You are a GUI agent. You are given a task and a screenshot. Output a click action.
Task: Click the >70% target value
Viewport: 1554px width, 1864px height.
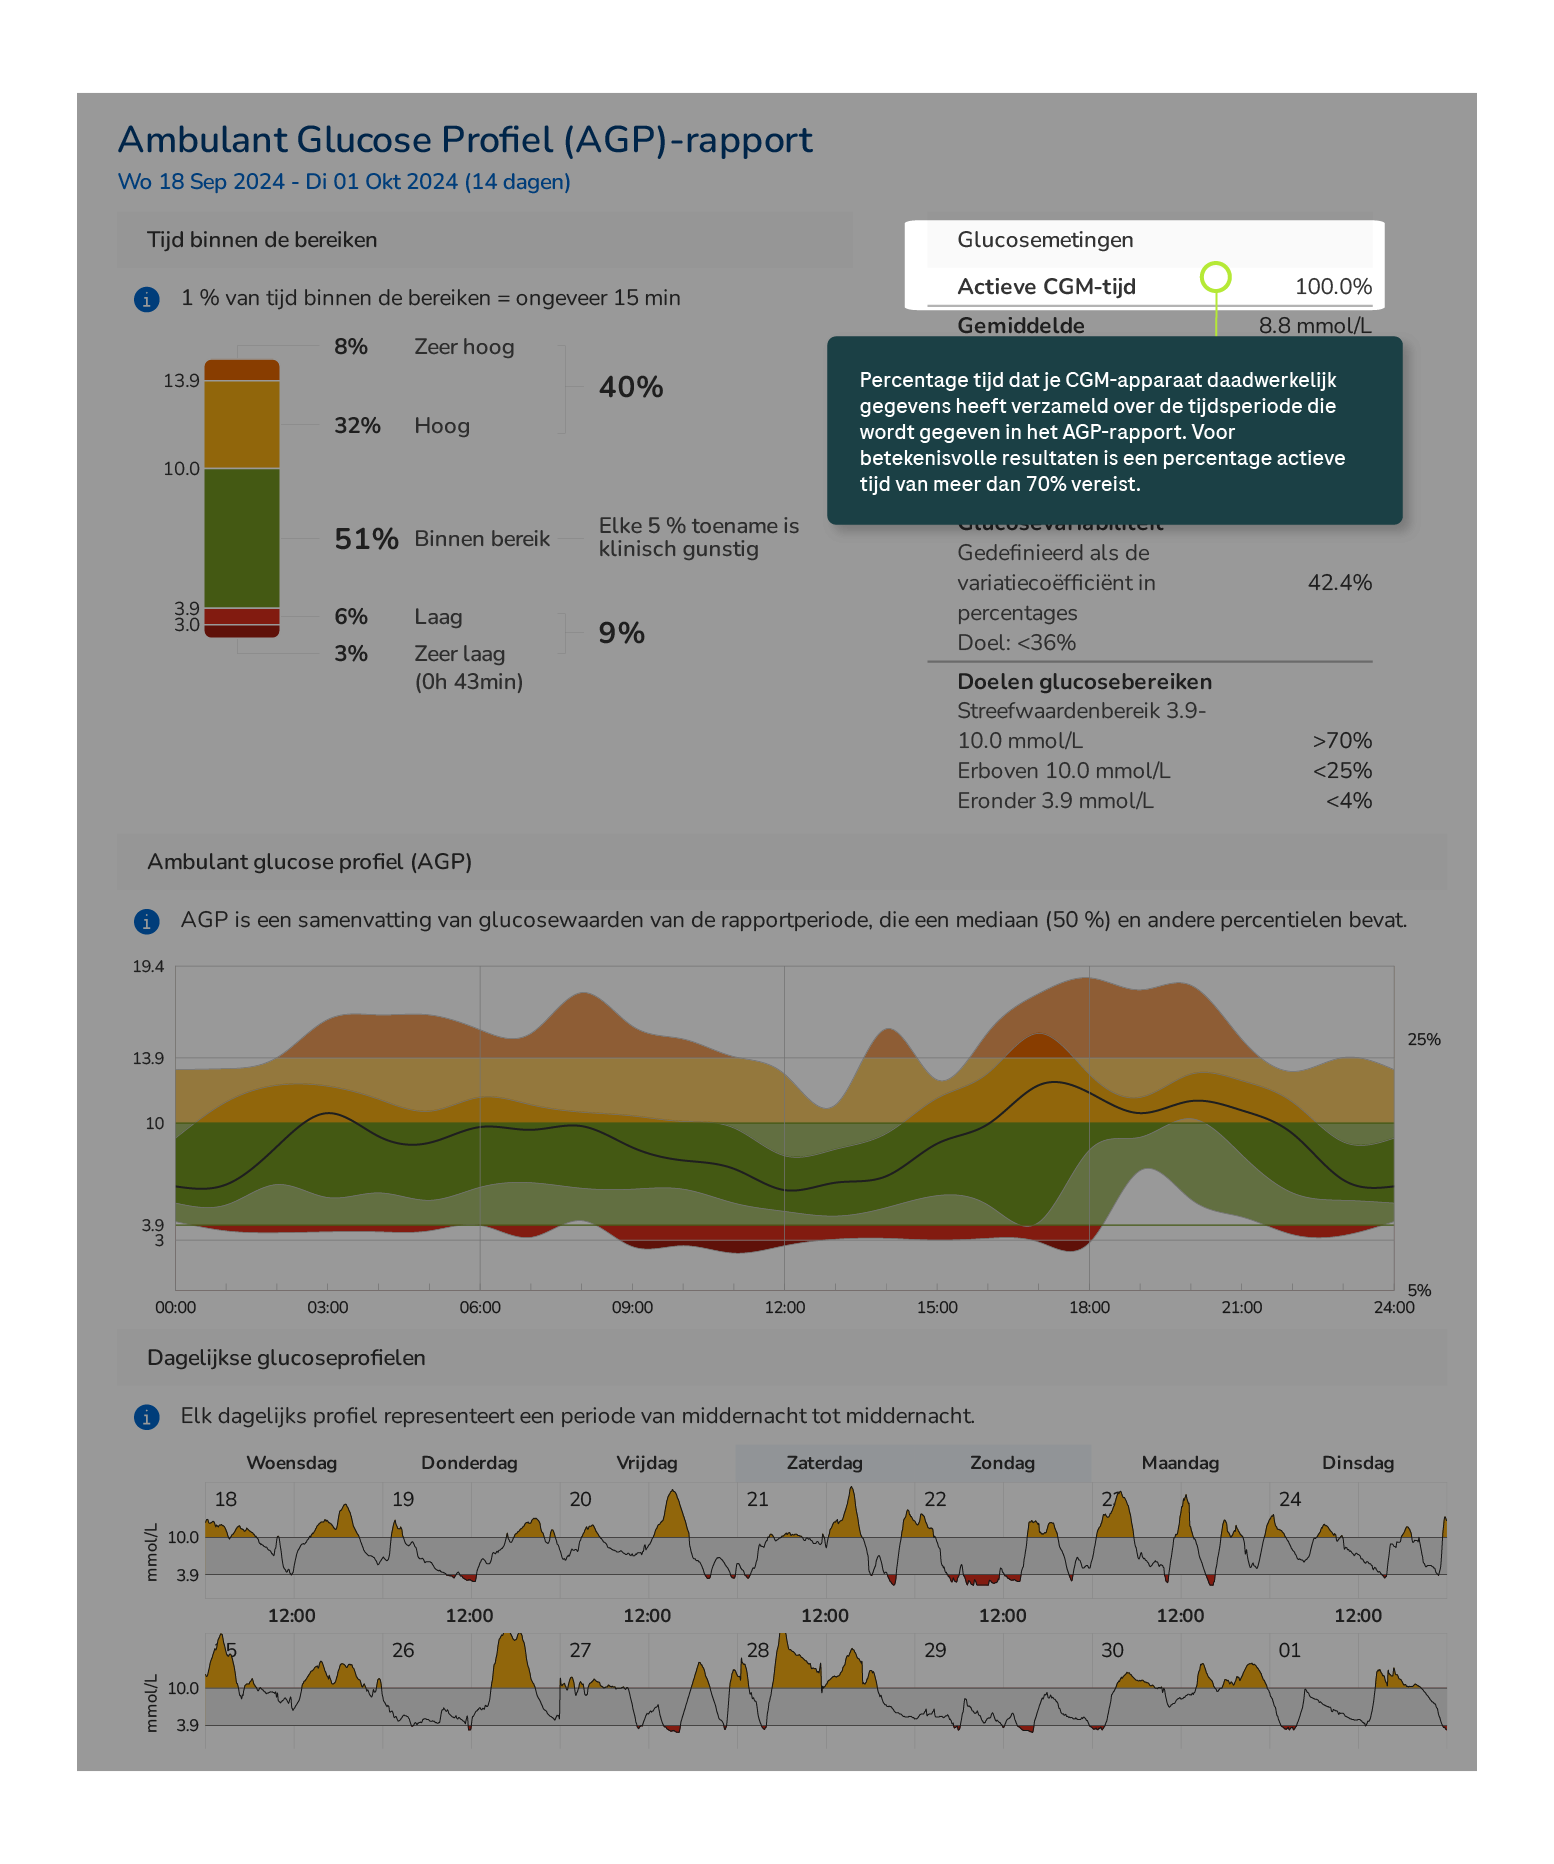click(x=1342, y=741)
